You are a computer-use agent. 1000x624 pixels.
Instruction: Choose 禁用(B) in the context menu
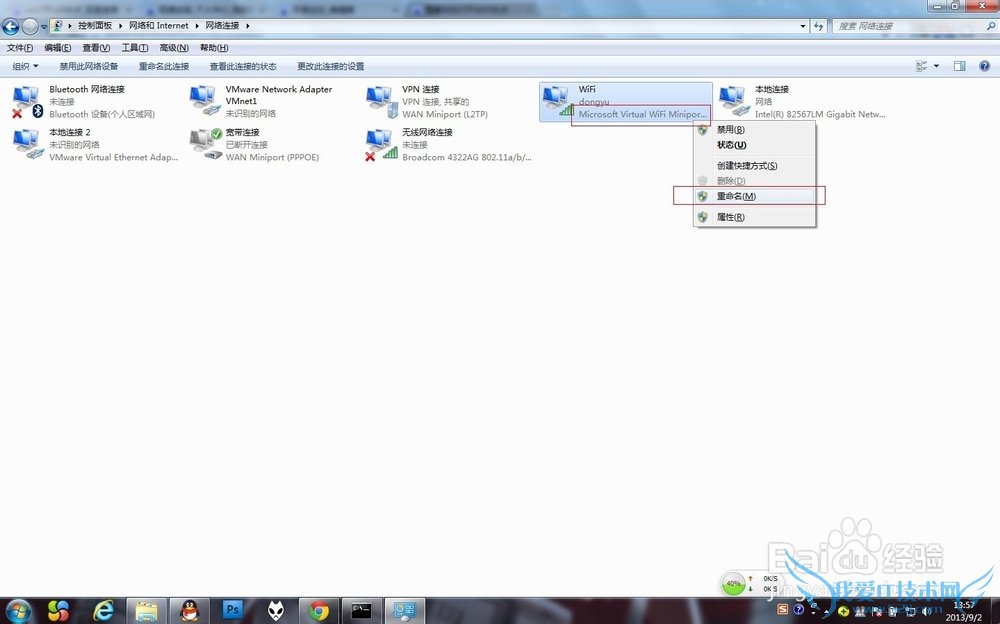(754, 130)
